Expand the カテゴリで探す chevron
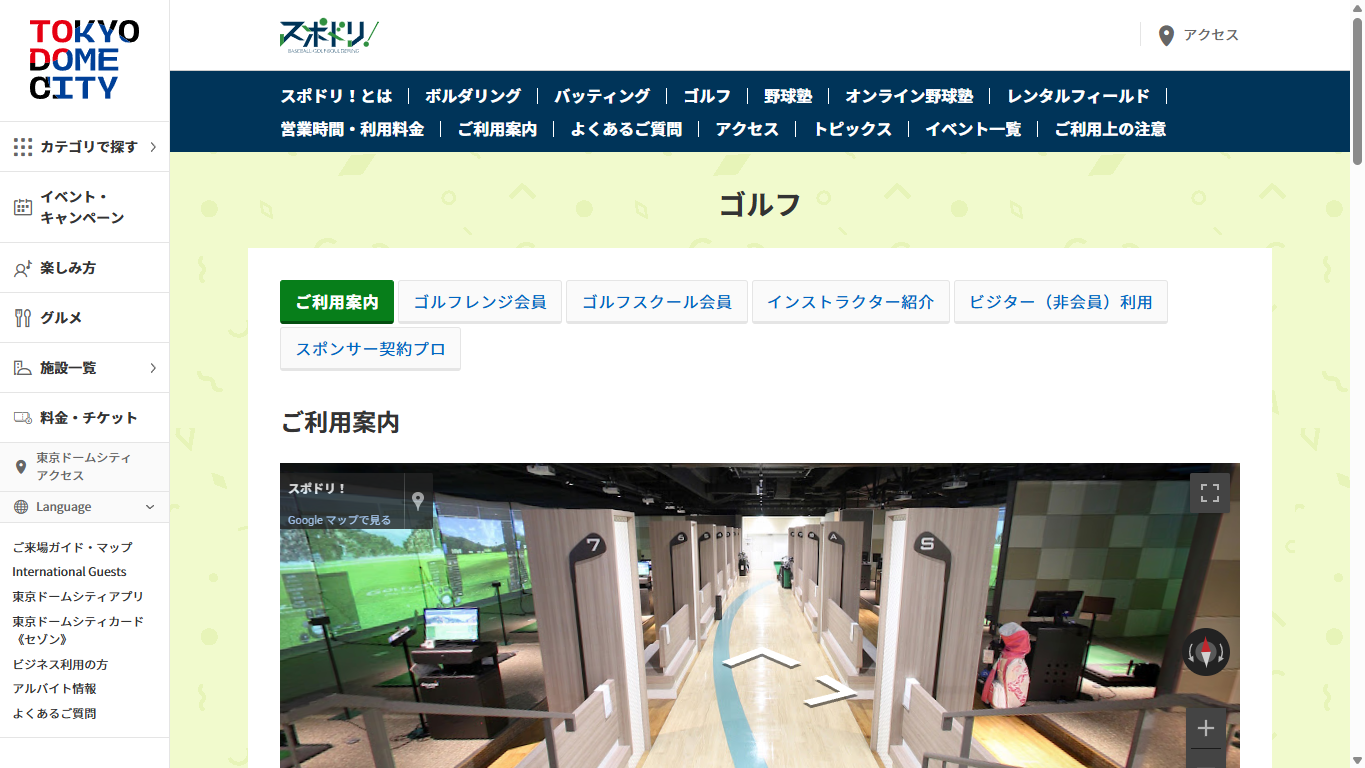This screenshot has height=768, width=1365. 153,147
